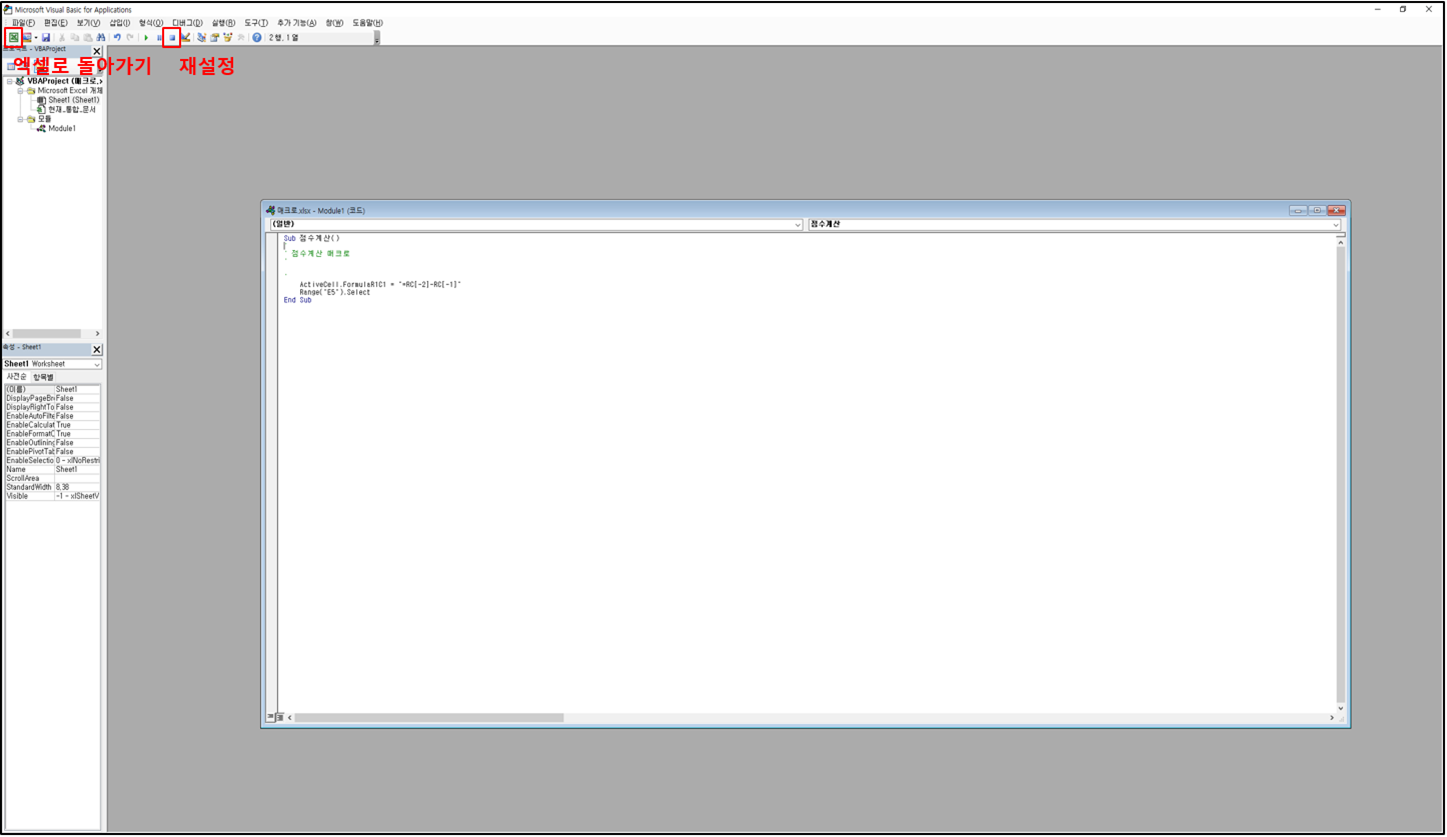Pause execution with the Break icon
Viewport: 1447px width, 837px height.
pyautogui.click(x=159, y=37)
